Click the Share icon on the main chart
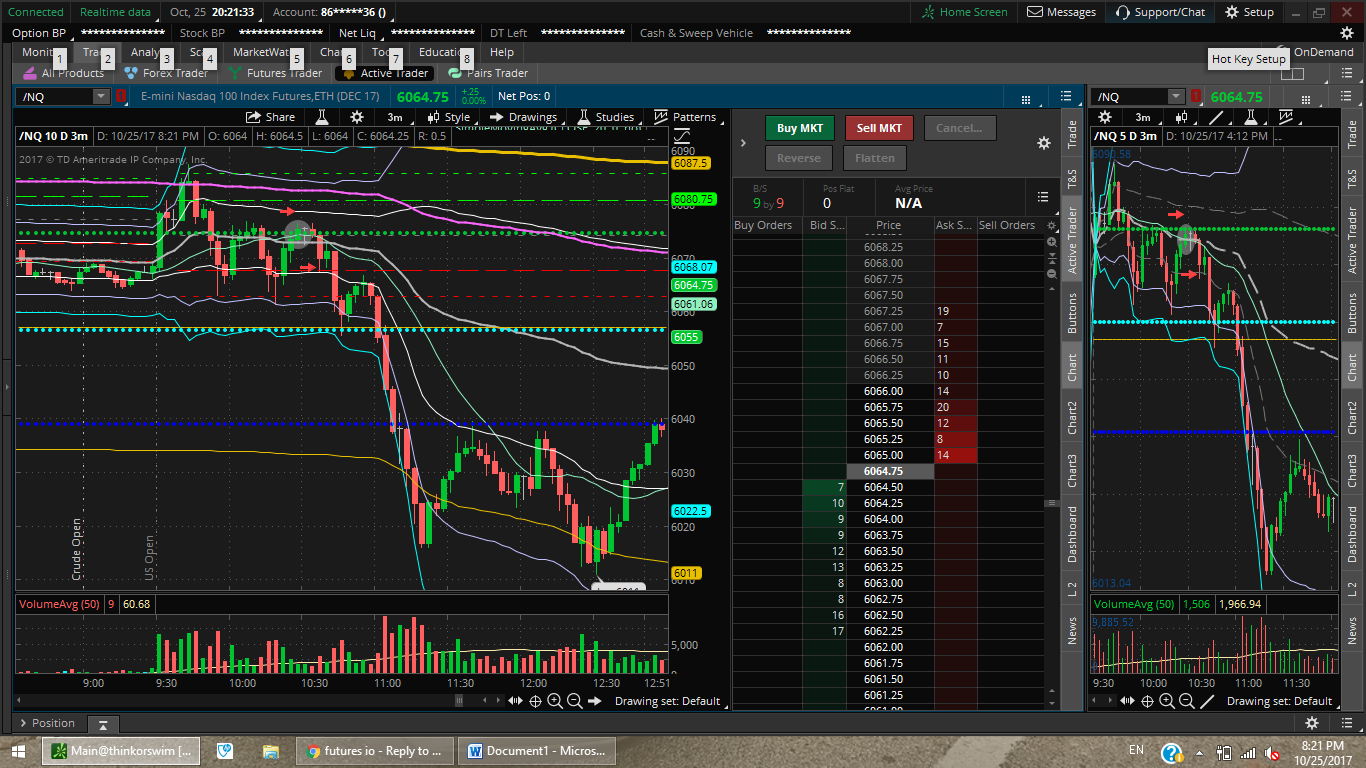The height and width of the screenshot is (768, 1366). point(255,117)
